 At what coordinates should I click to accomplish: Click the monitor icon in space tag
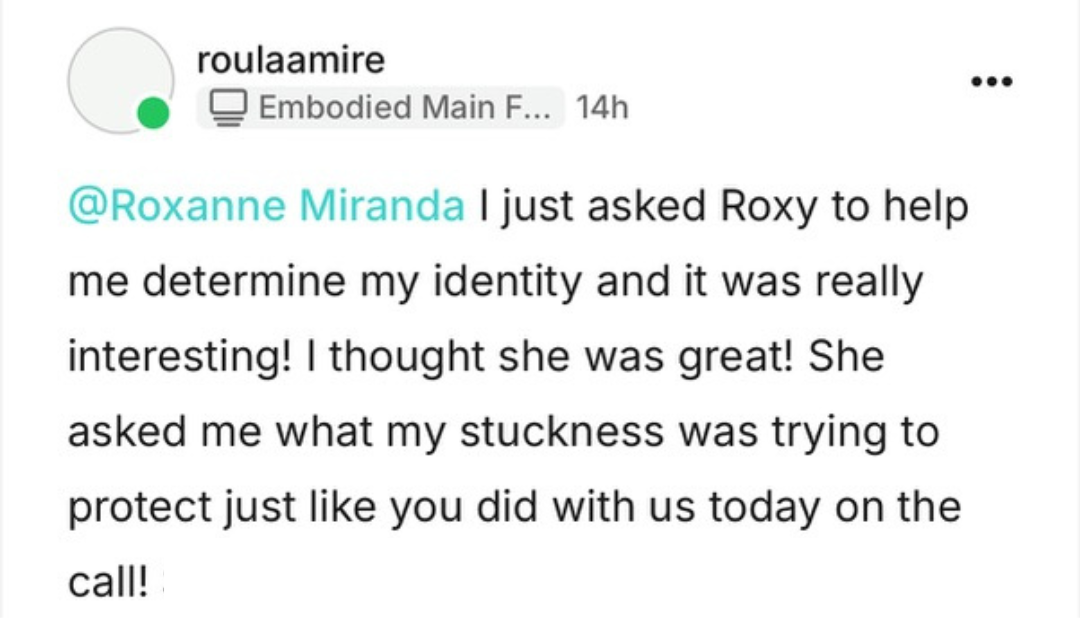click(x=231, y=107)
